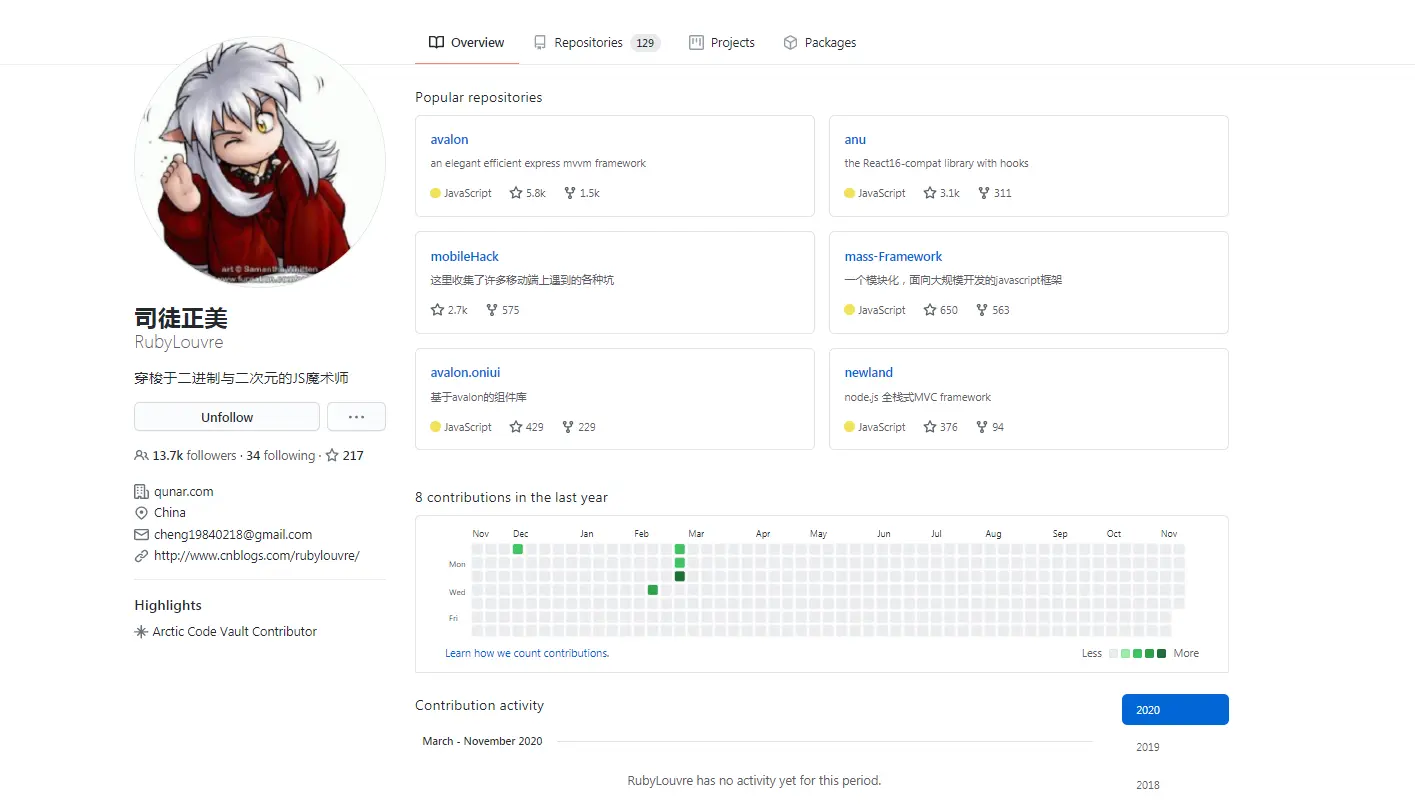Click the profile avatar image
The image size is (1415, 806).
tap(260, 162)
